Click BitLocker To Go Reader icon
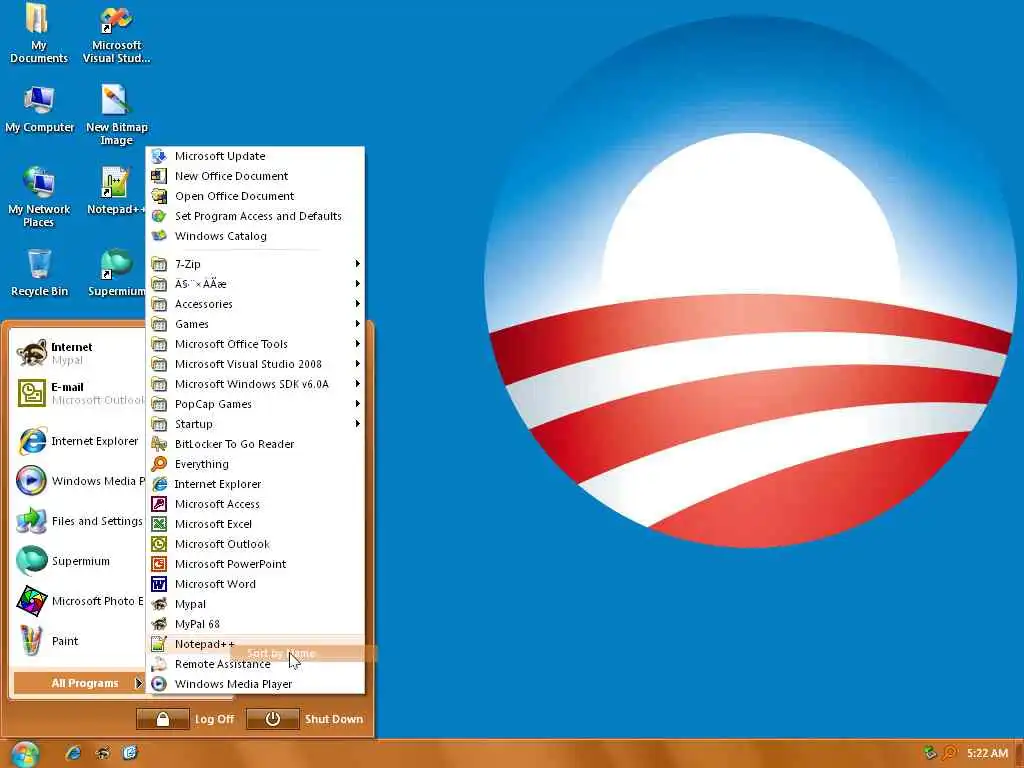This screenshot has height=768, width=1024. pos(159,444)
